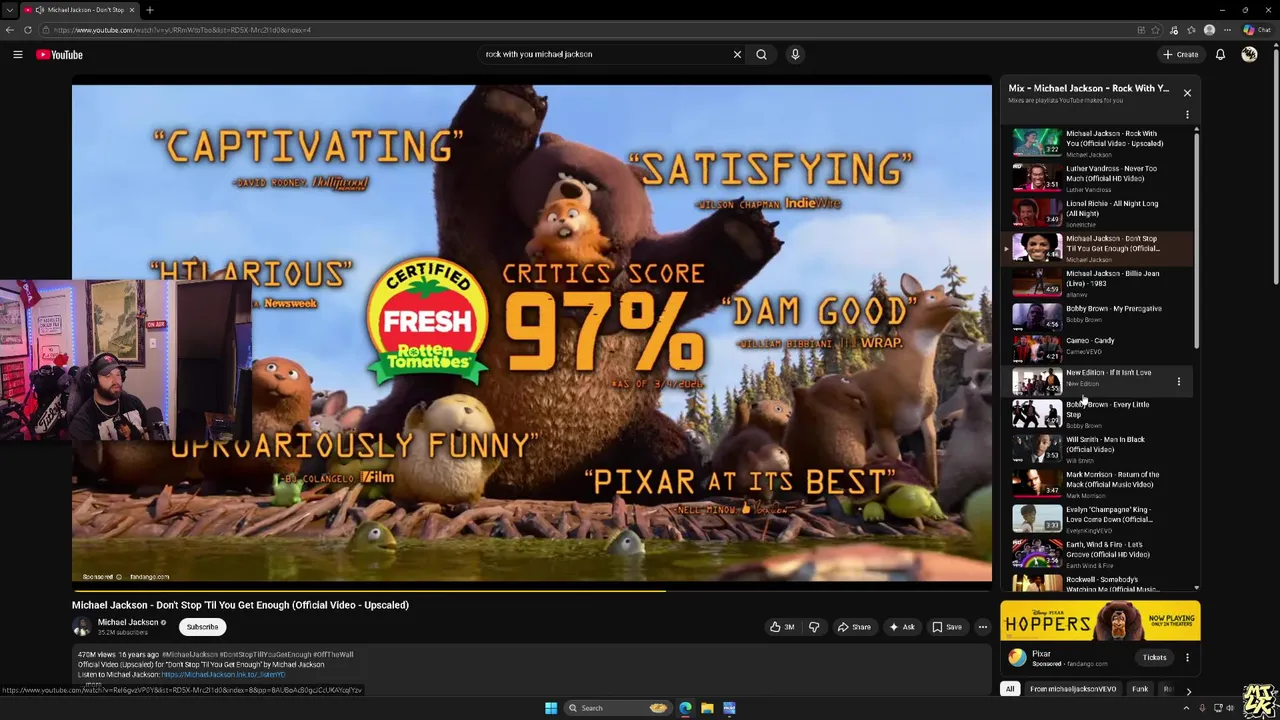Viewport: 1280px width, 720px height.
Task: Go back in browser
Action: pos(10,30)
